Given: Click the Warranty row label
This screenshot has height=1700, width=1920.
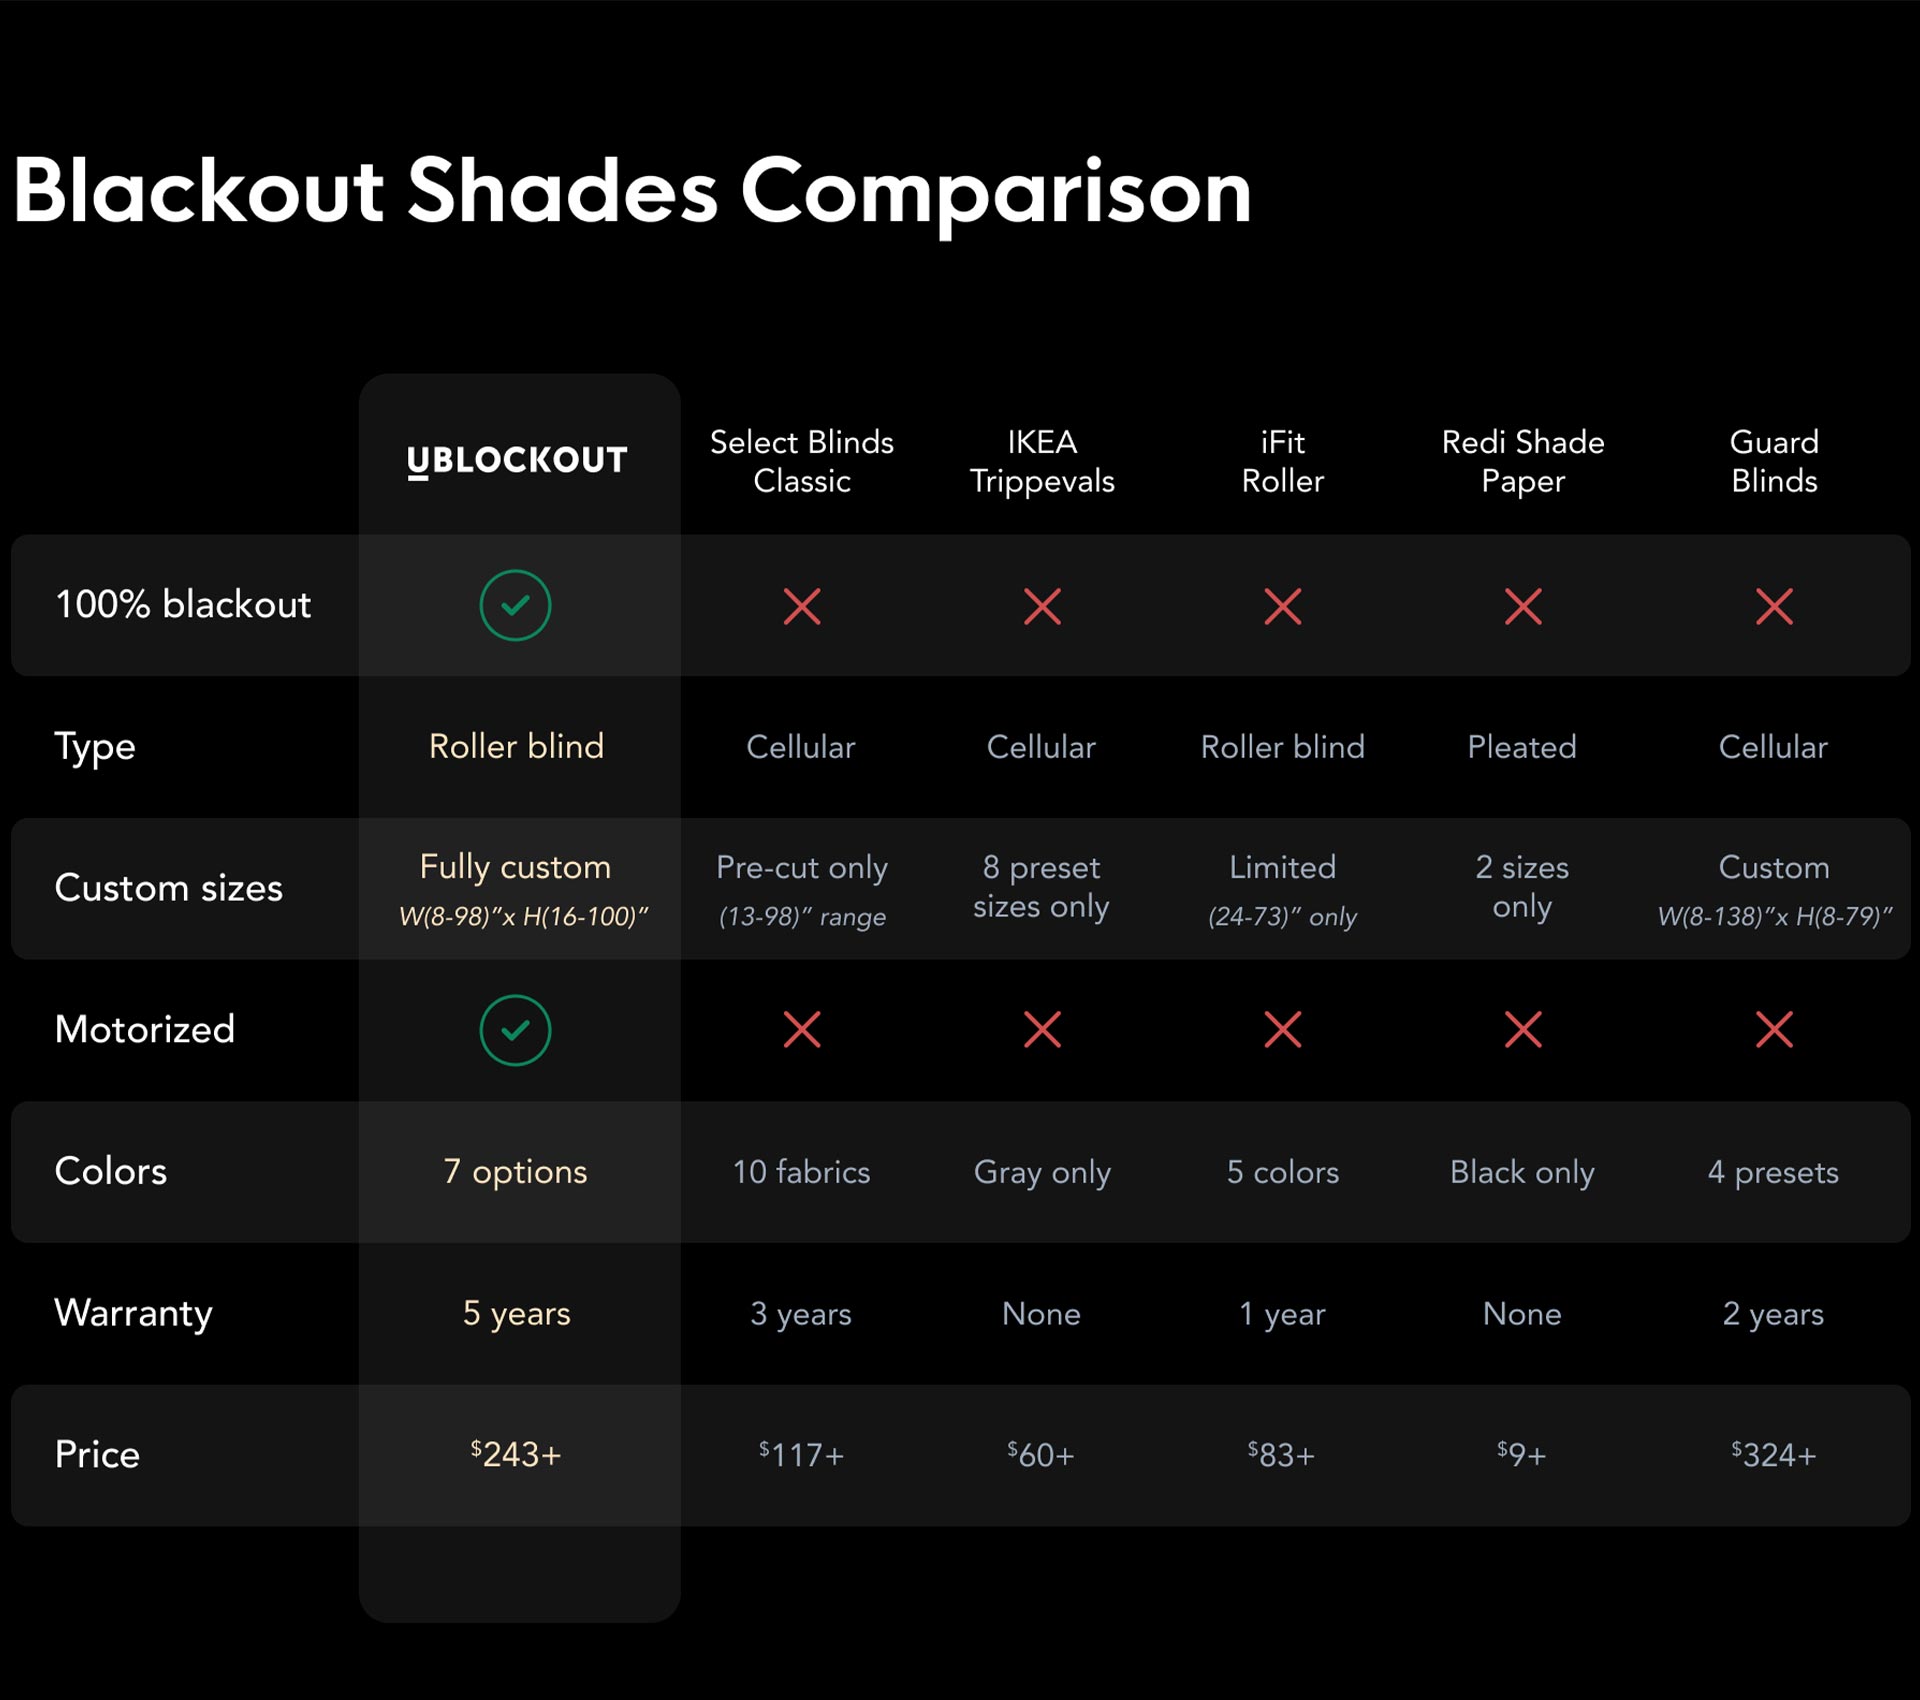Looking at the screenshot, I should (x=133, y=1313).
